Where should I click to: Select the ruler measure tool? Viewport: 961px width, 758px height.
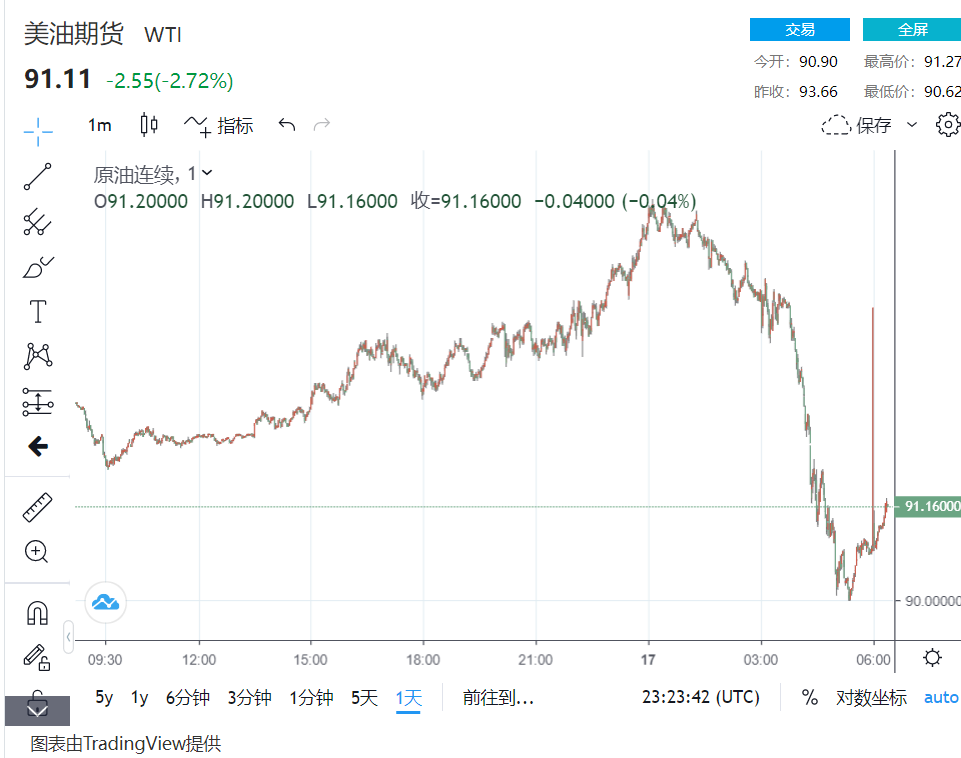coord(37,507)
